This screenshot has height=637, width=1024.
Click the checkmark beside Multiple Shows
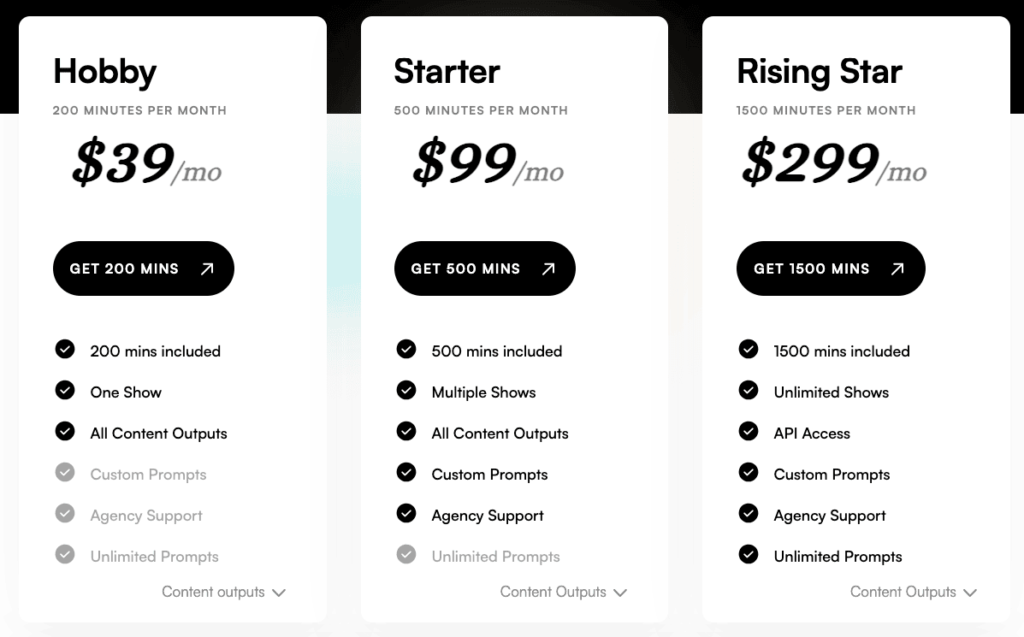point(406,390)
